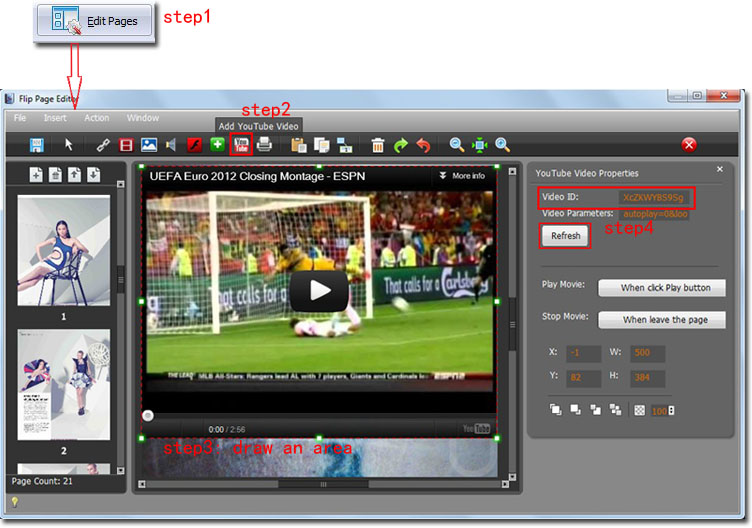752x528 pixels.
Task: Click the Add Page icon above thumbnails
Action: pyautogui.click(x=36, y=175)
